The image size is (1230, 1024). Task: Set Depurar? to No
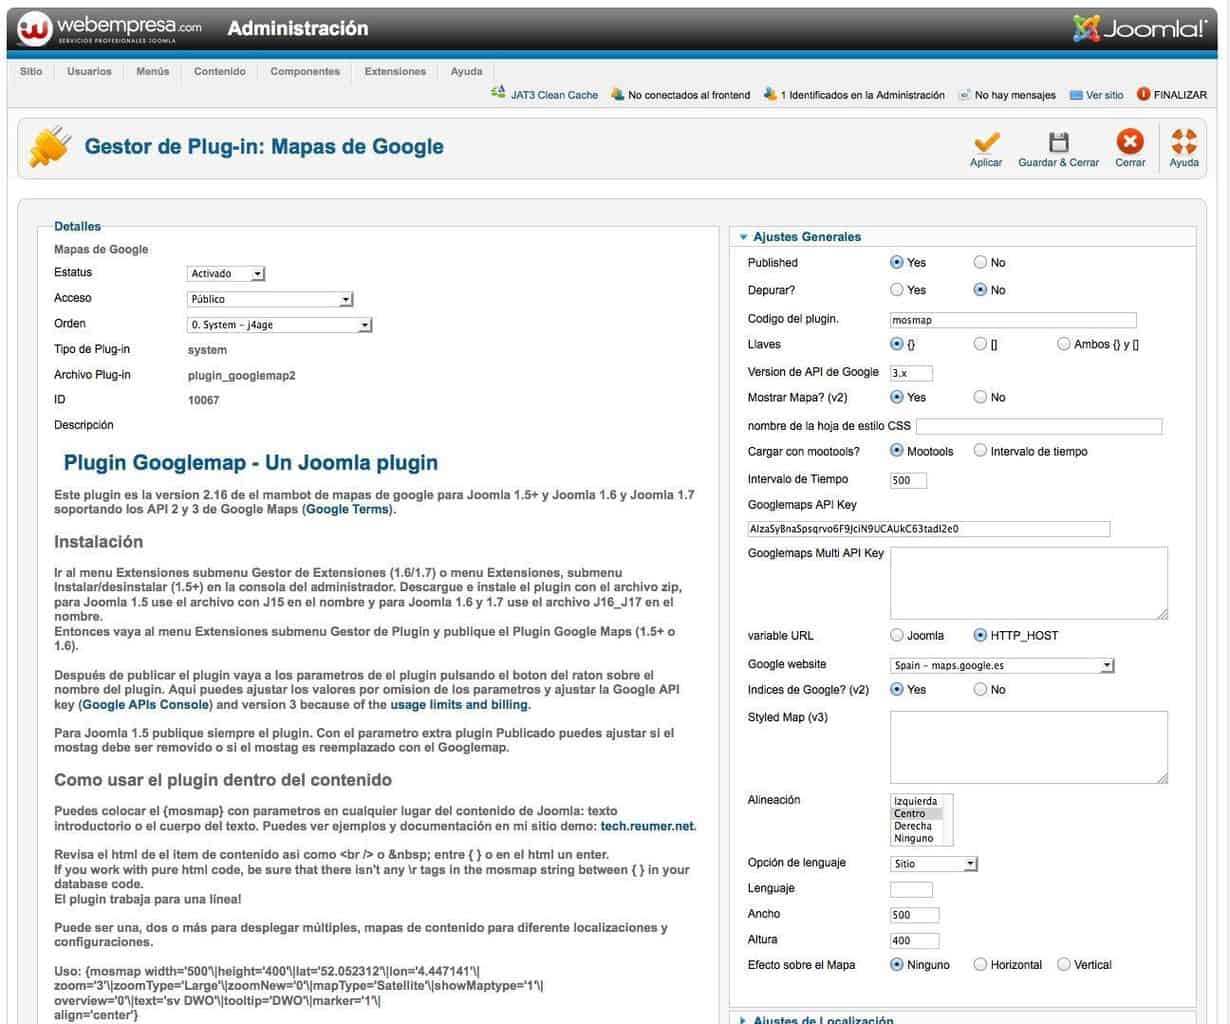(981, 289)
